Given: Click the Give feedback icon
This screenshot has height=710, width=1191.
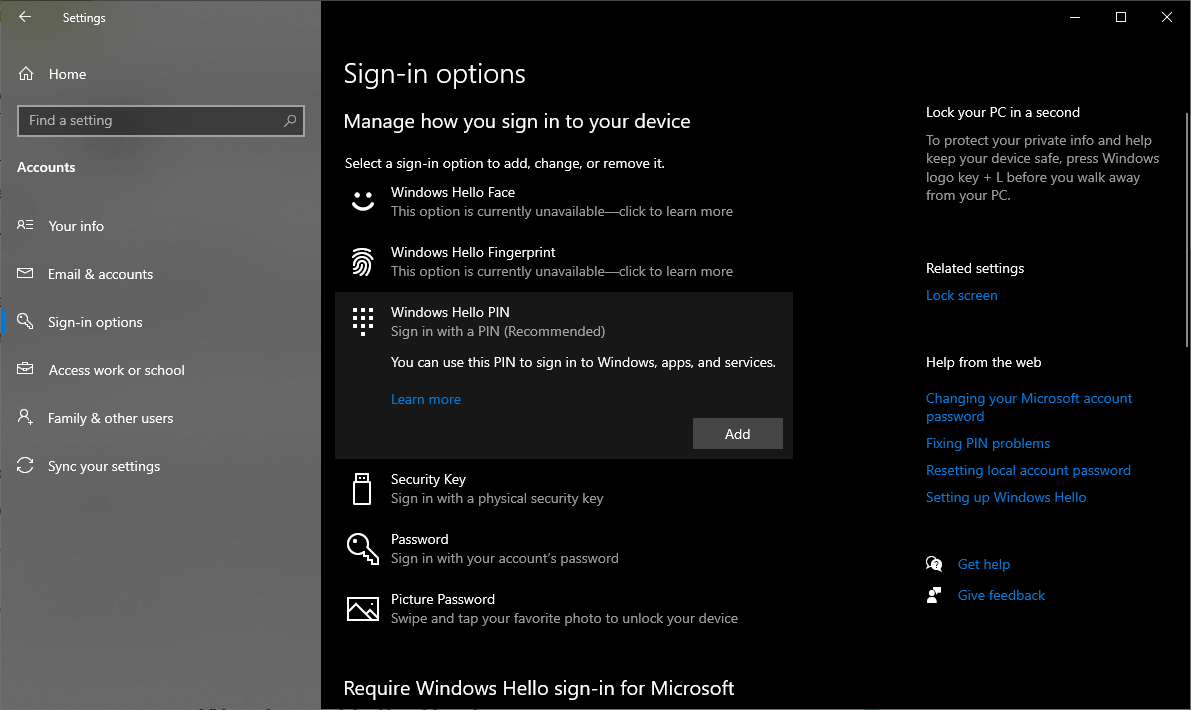Looking at the screenshot, I should pos(934,594).
